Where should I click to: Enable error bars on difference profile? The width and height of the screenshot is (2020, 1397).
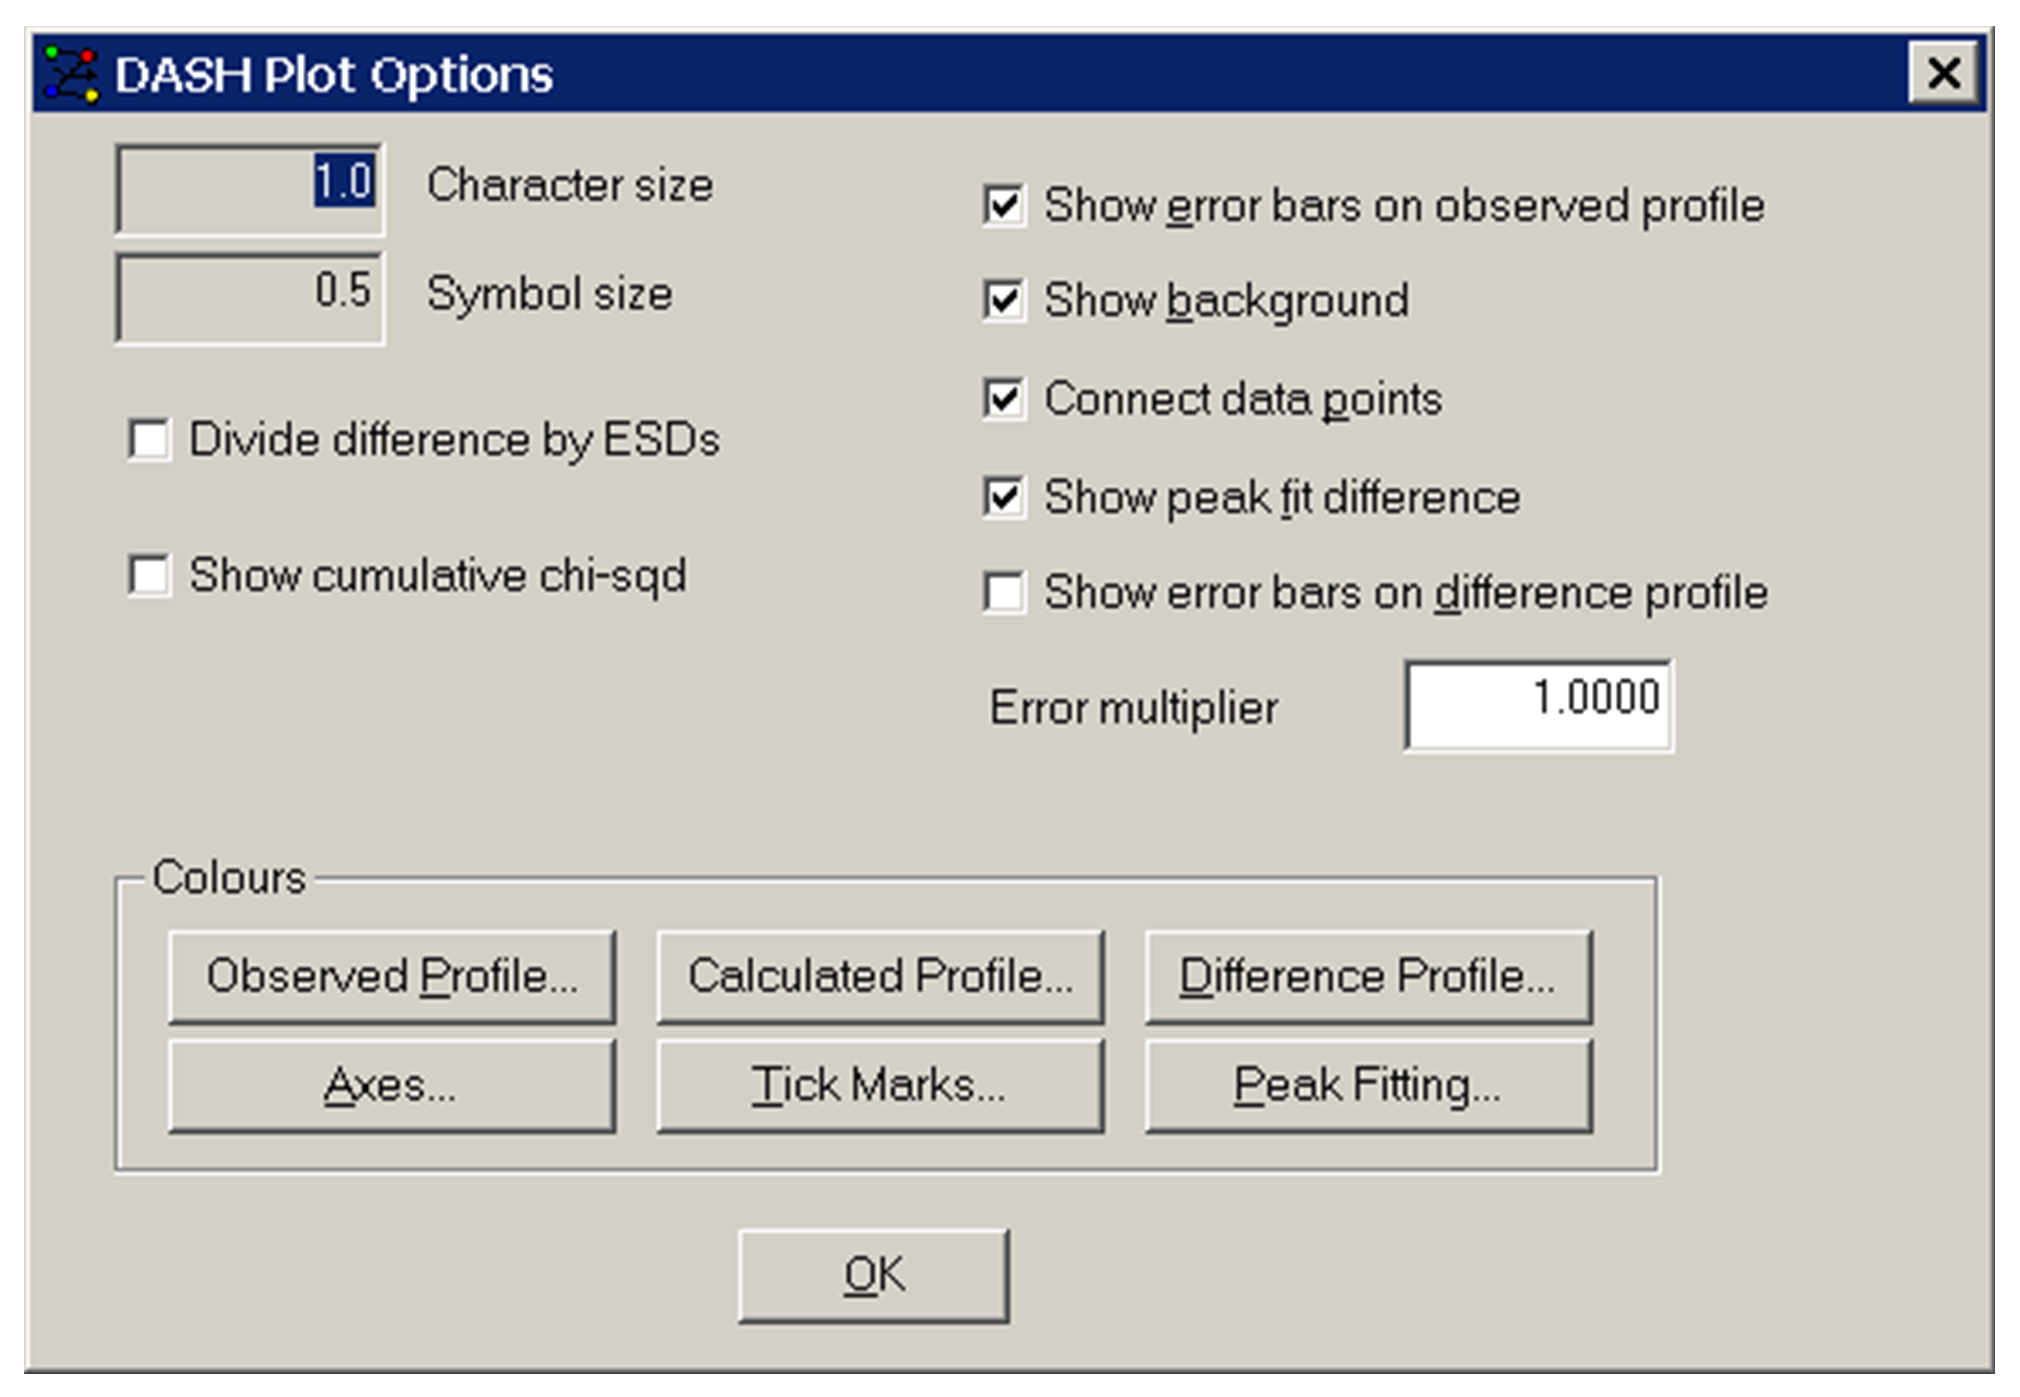coord(1004,593)
